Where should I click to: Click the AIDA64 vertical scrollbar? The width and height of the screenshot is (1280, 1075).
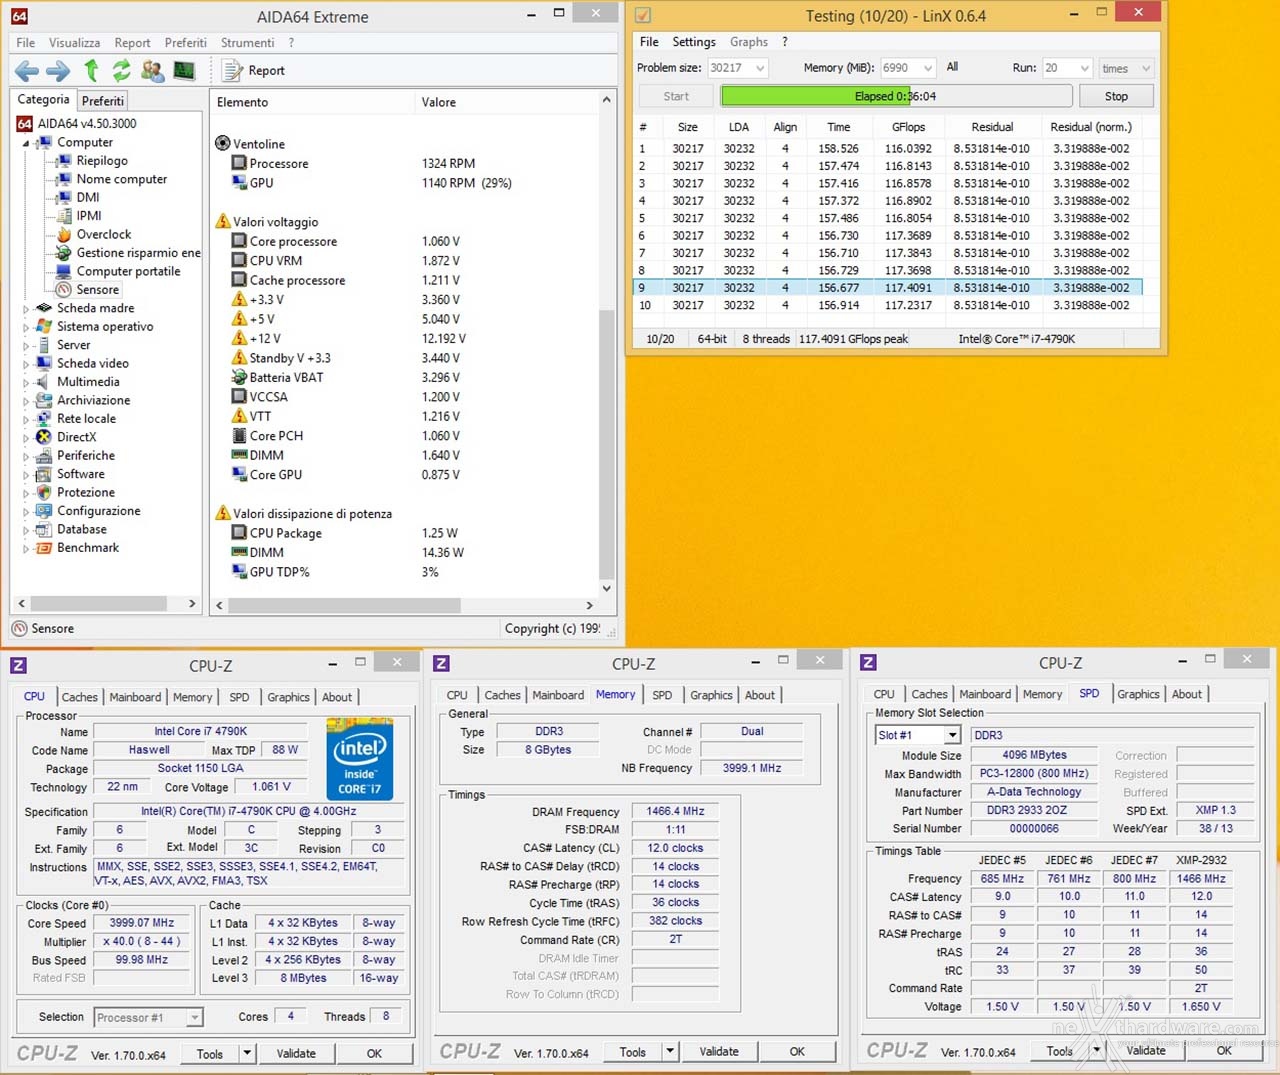click(606, 345)
